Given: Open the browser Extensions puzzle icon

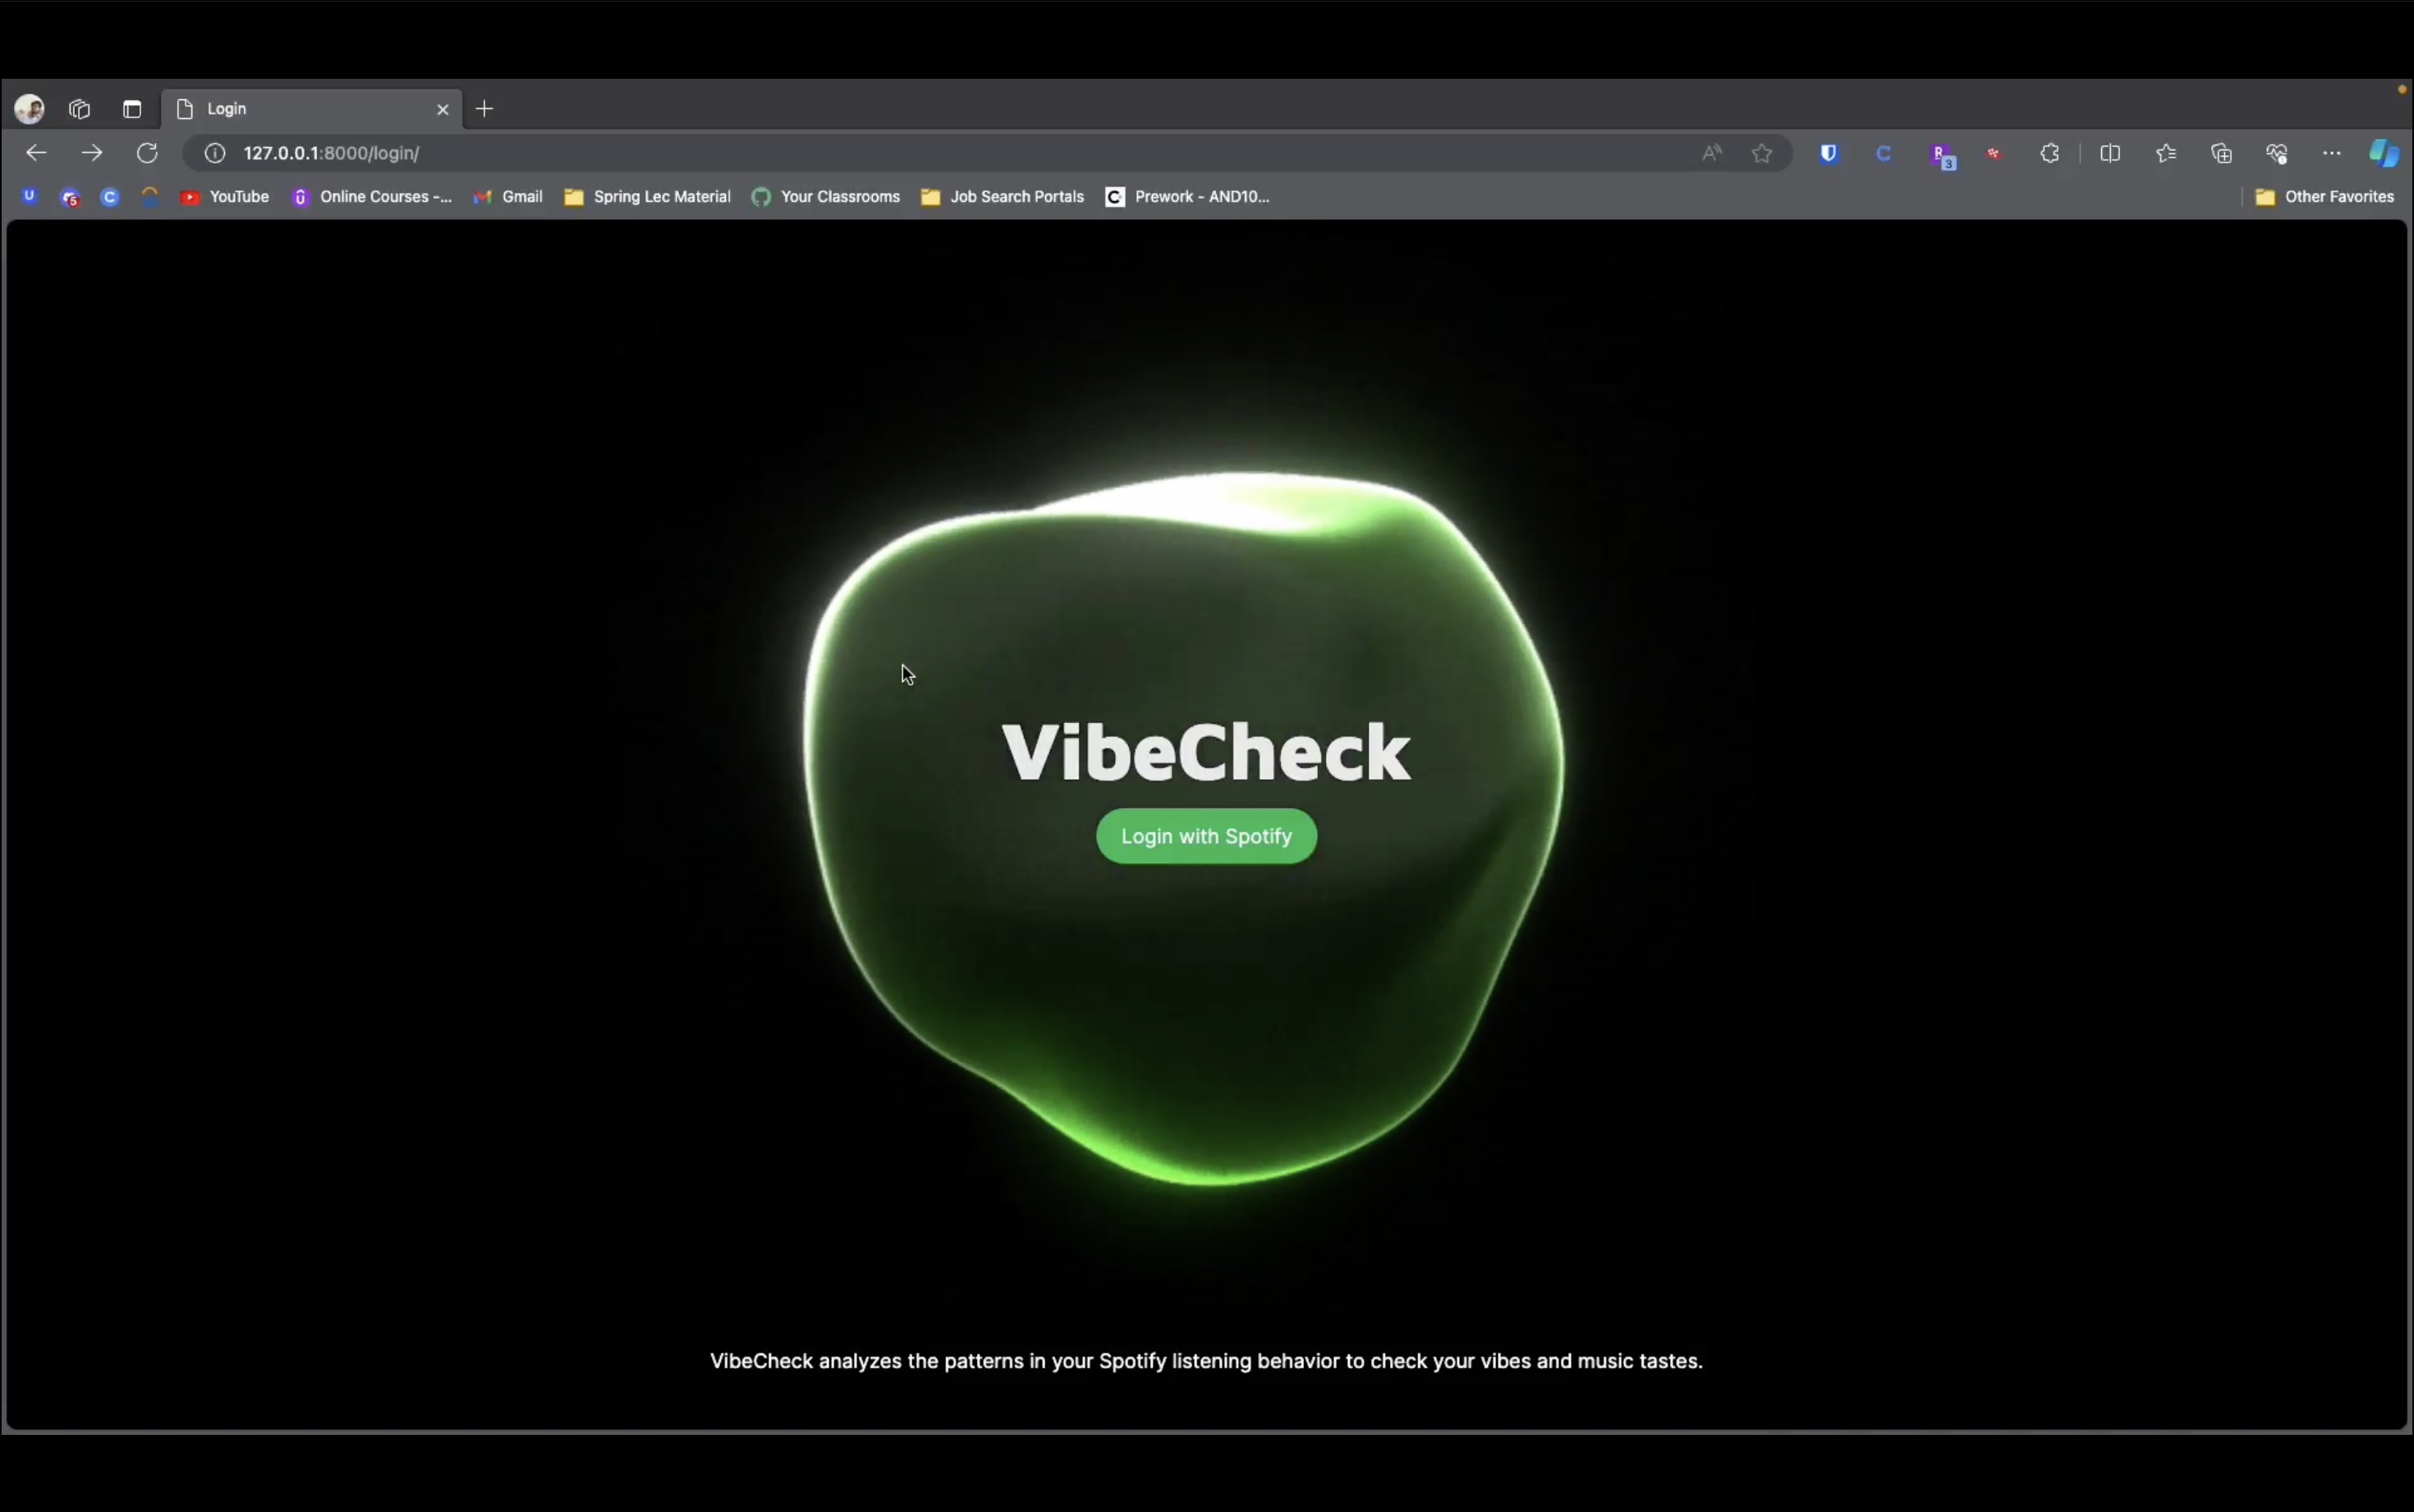Looking at the screenshot, I should pyautogui.click(x=2050, y=153).
